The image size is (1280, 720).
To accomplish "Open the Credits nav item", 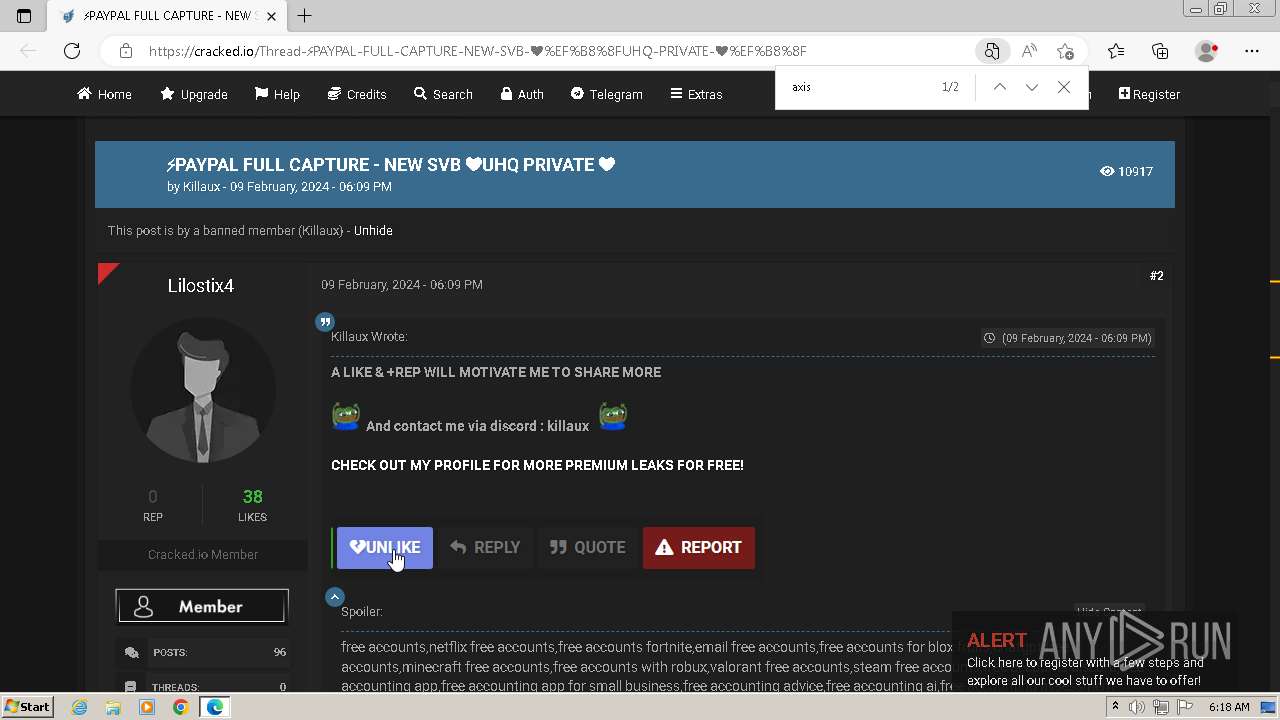I will (x=357, y=94).
